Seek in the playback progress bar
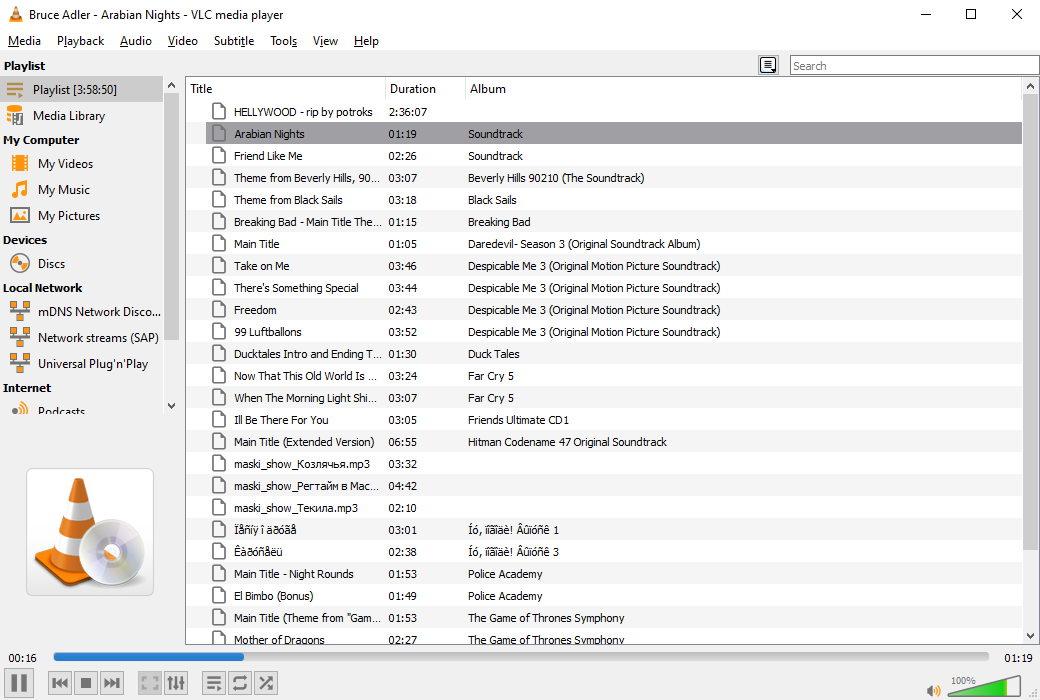Screen dimensions: 1040x700 point(521,657)
